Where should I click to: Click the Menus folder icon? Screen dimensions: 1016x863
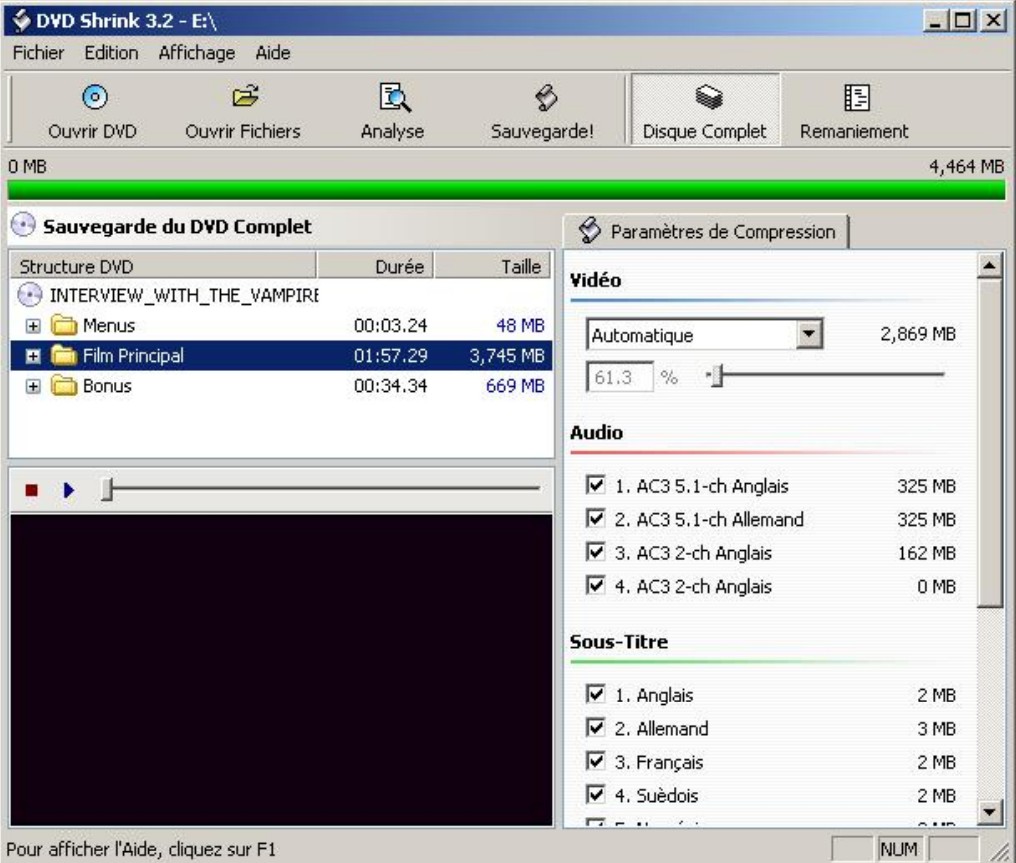[x=64, y=325]
